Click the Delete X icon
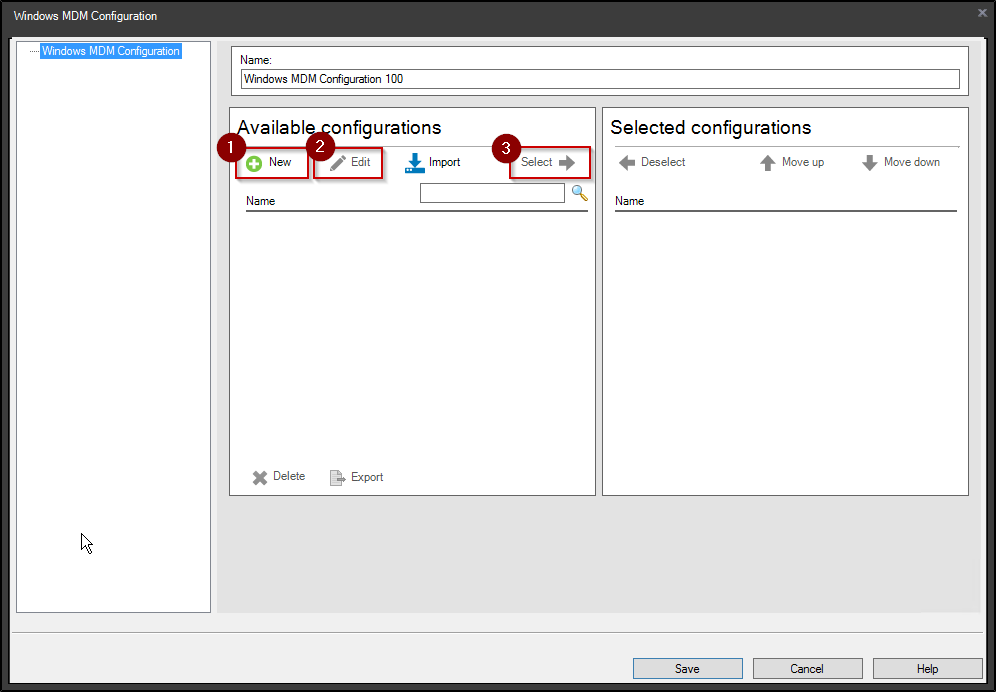 (260, 476)
